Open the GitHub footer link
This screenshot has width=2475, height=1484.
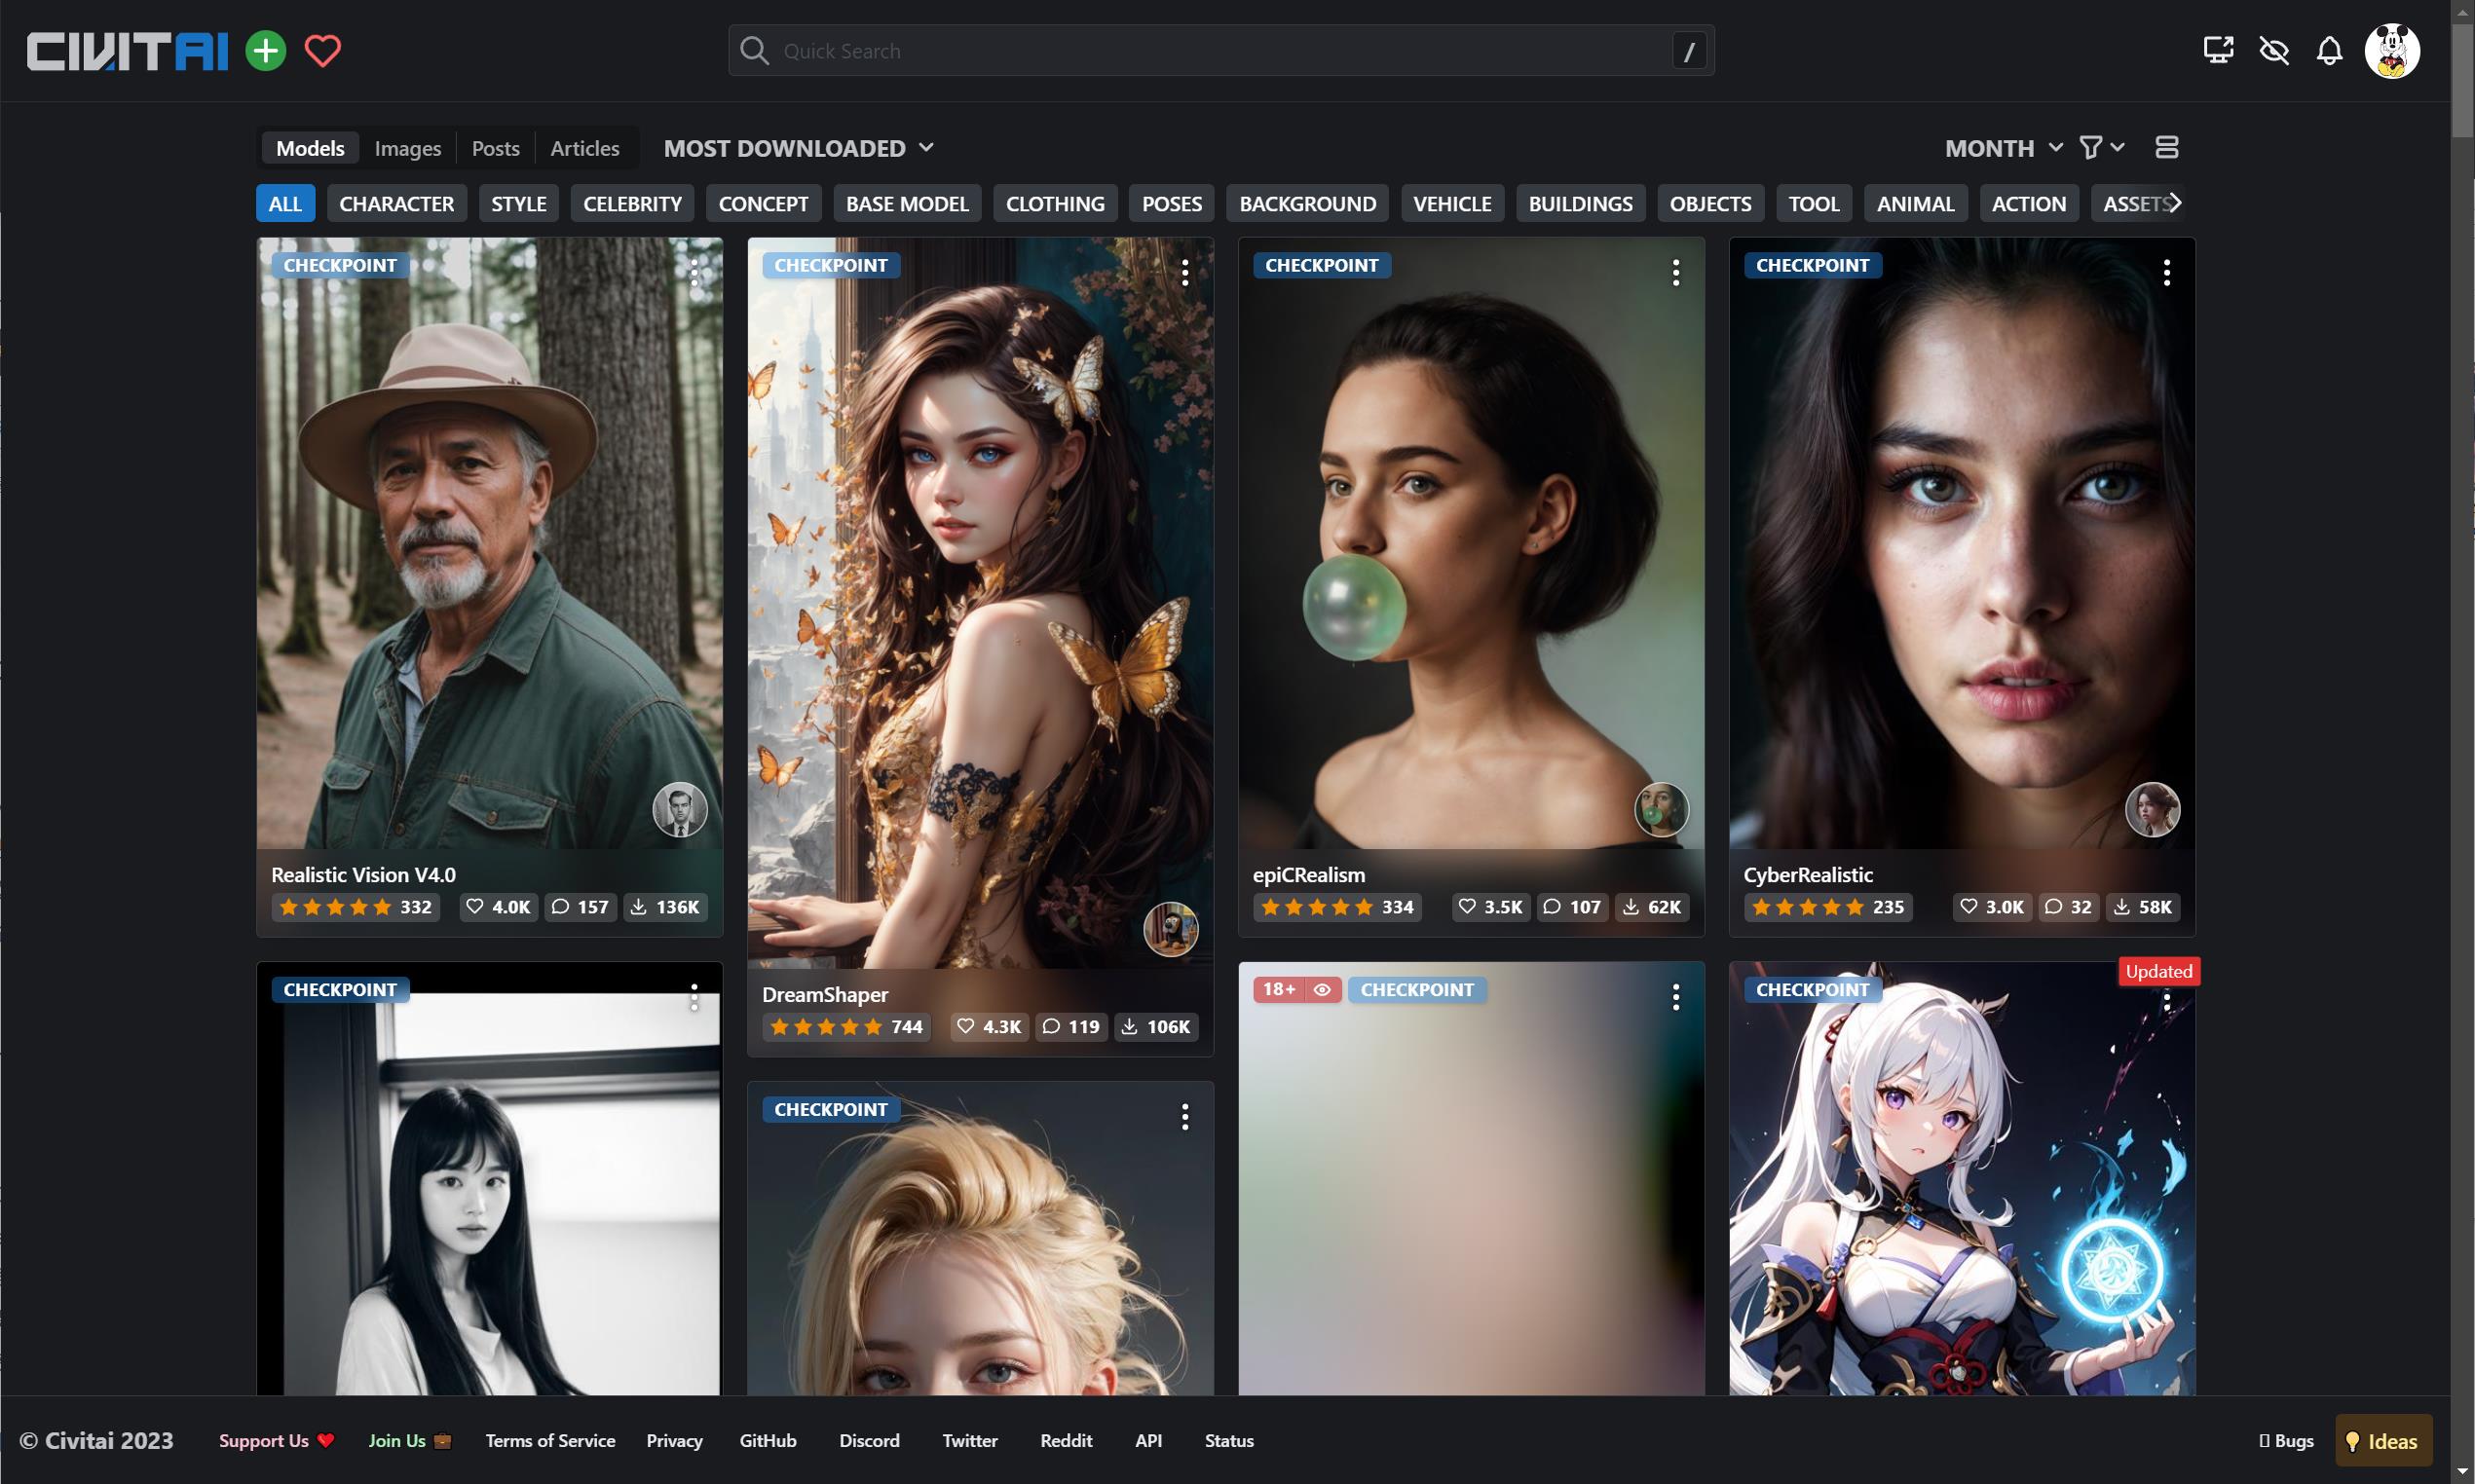pyautogui.click(x=768, y=1441)
